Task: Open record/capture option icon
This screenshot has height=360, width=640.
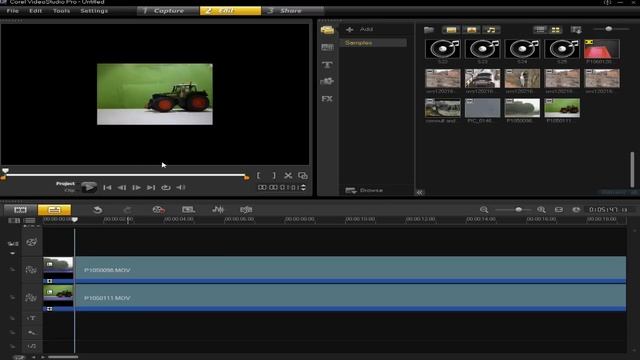Action: 159,210
